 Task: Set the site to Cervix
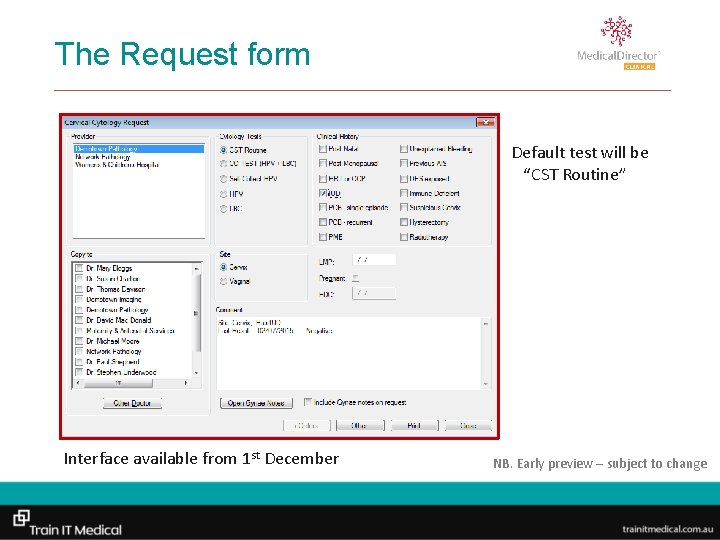coord(224,267)
